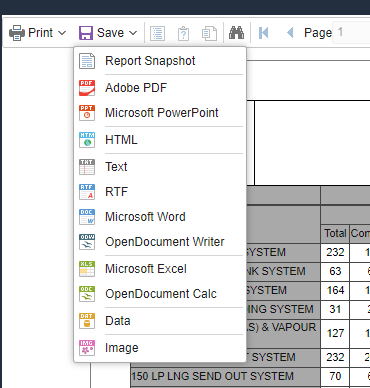Image resolution: width=370 pixels, height=388 pixels.
Task: Open the Print dropdown arrow
Action: (x=62, y=33)
